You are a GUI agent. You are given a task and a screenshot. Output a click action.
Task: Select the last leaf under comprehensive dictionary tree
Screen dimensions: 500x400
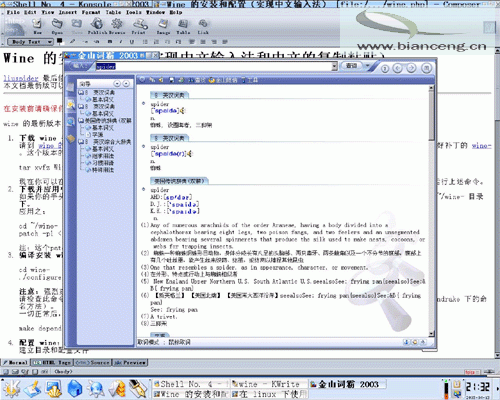(x=100, y=170)
